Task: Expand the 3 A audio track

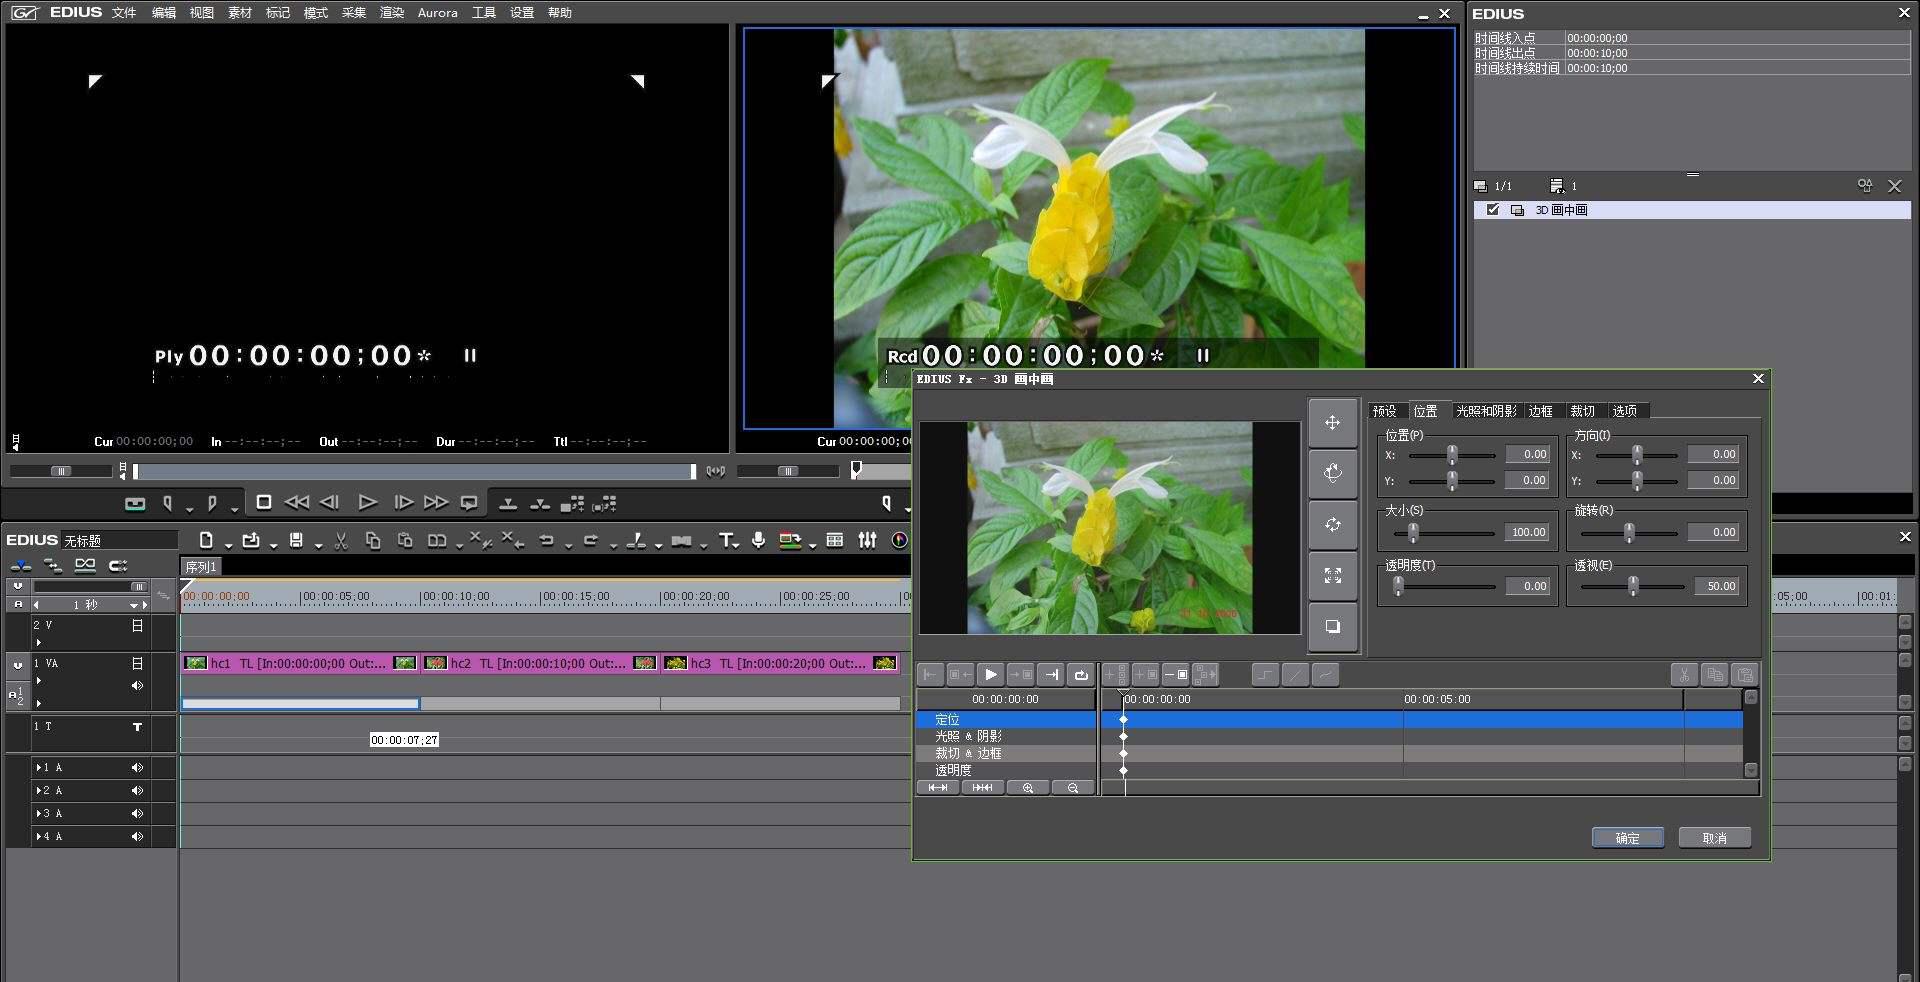Action: click(x=39, y=814)
